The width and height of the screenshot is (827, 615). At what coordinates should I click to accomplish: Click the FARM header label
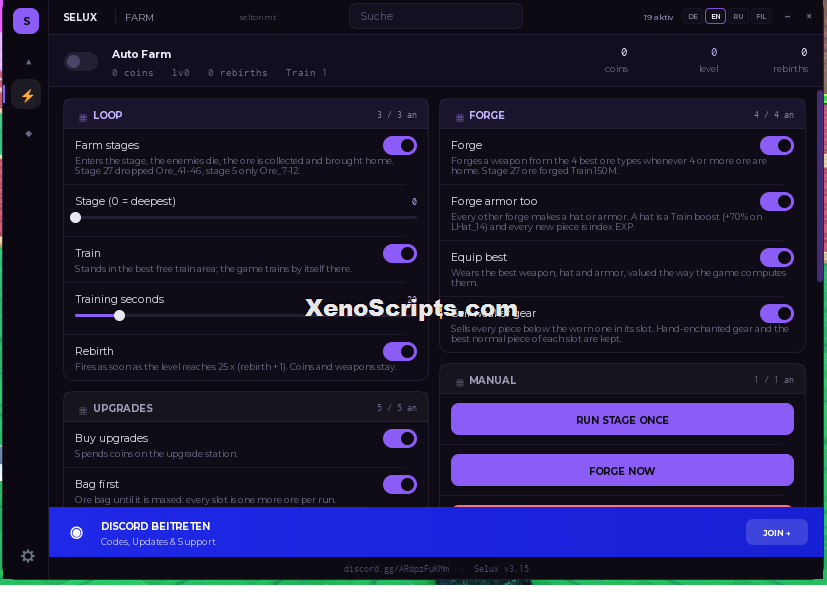click(x=139, y=17)
